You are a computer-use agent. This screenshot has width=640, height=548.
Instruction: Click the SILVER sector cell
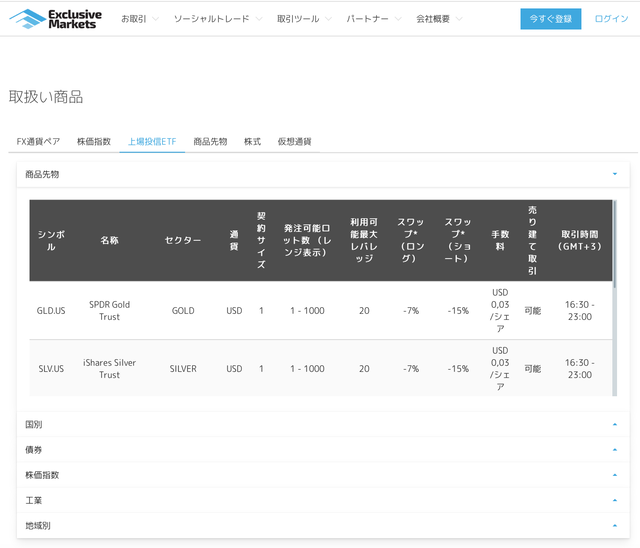tap(183, 369)
